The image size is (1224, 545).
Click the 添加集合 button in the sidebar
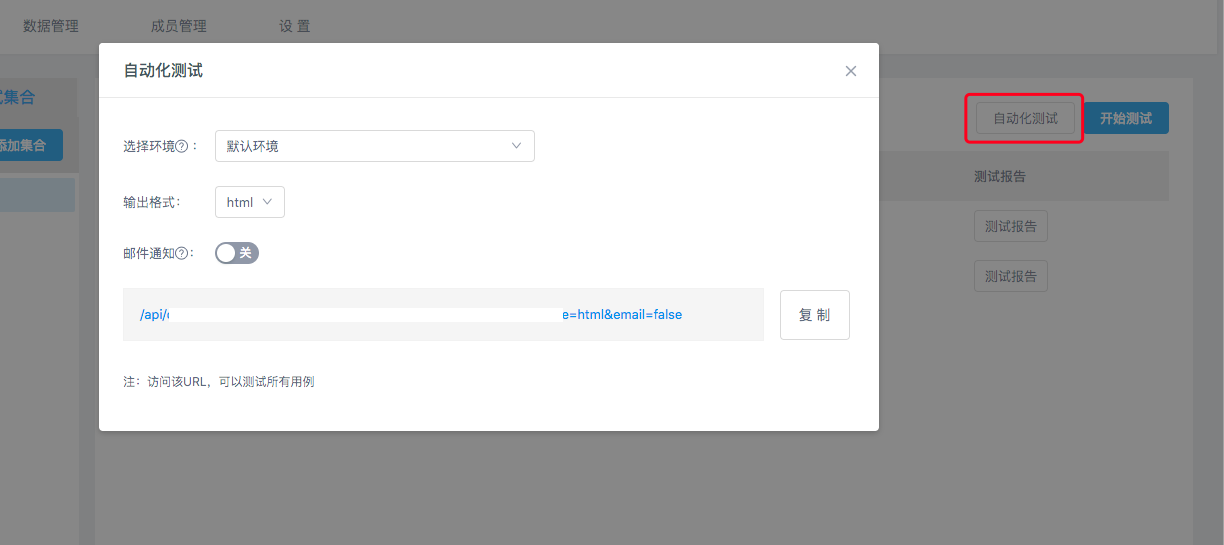(x=30, y=145)
